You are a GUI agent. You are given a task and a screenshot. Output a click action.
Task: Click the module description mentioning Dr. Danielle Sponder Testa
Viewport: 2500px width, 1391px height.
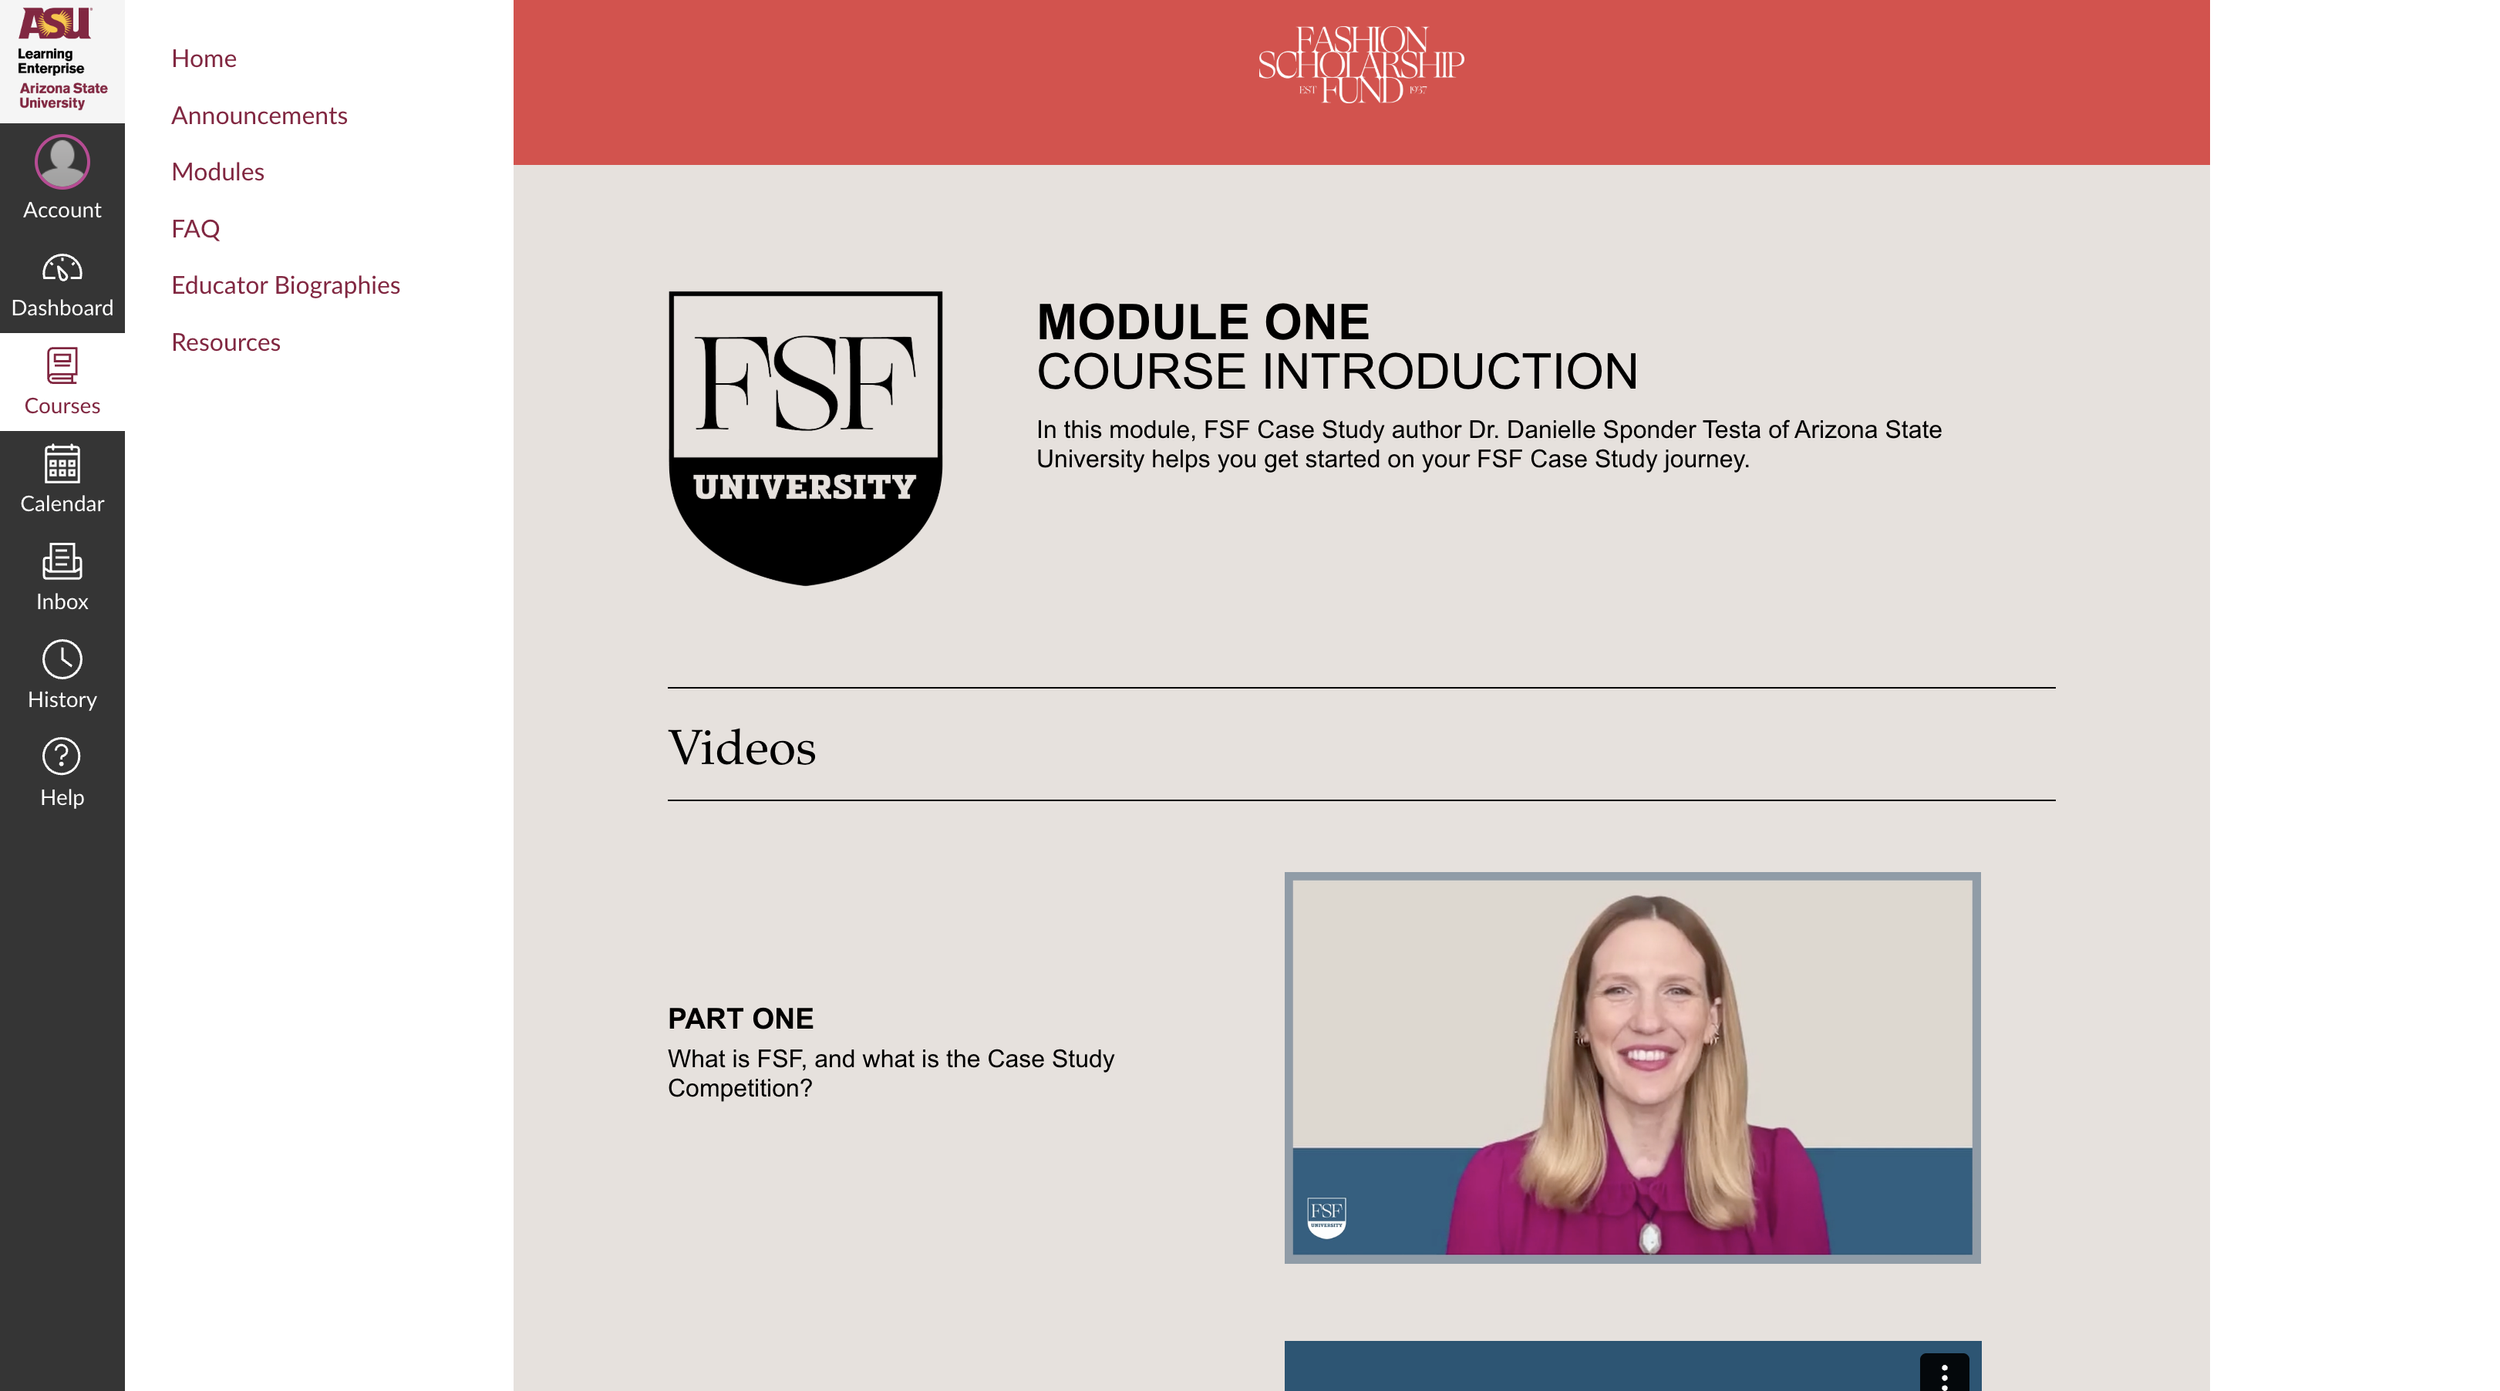1489,444
